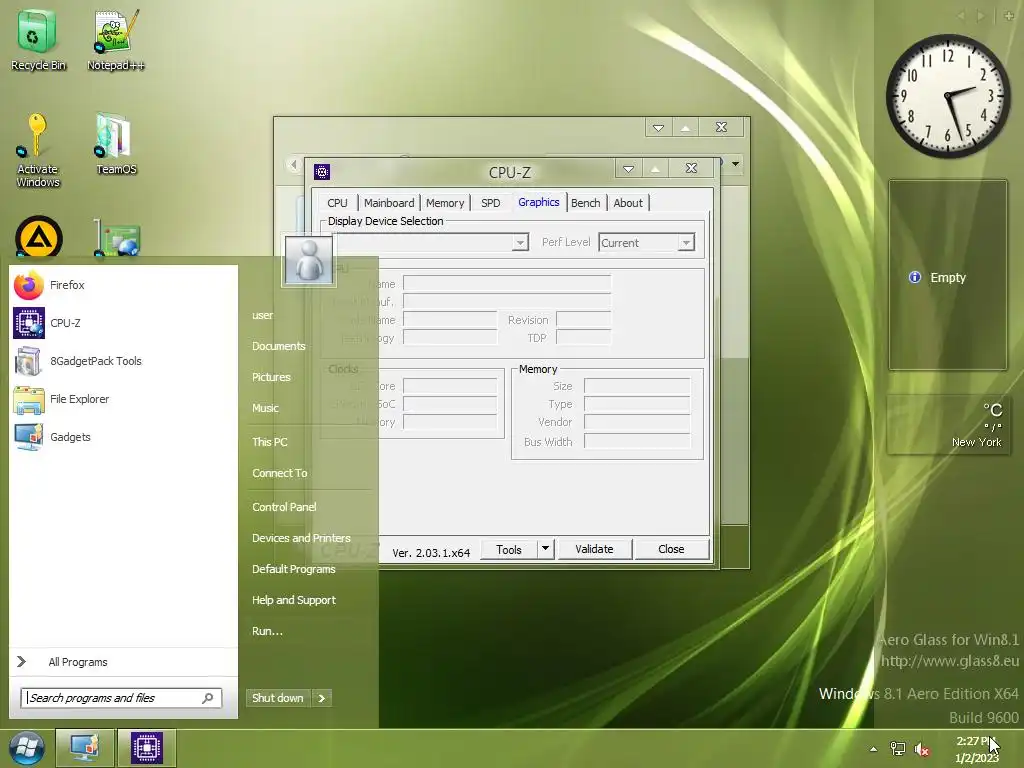This screenshot has height=768, width=1024.
Task: Click the Close button in CPU-Z
Action: pos(671,549)
